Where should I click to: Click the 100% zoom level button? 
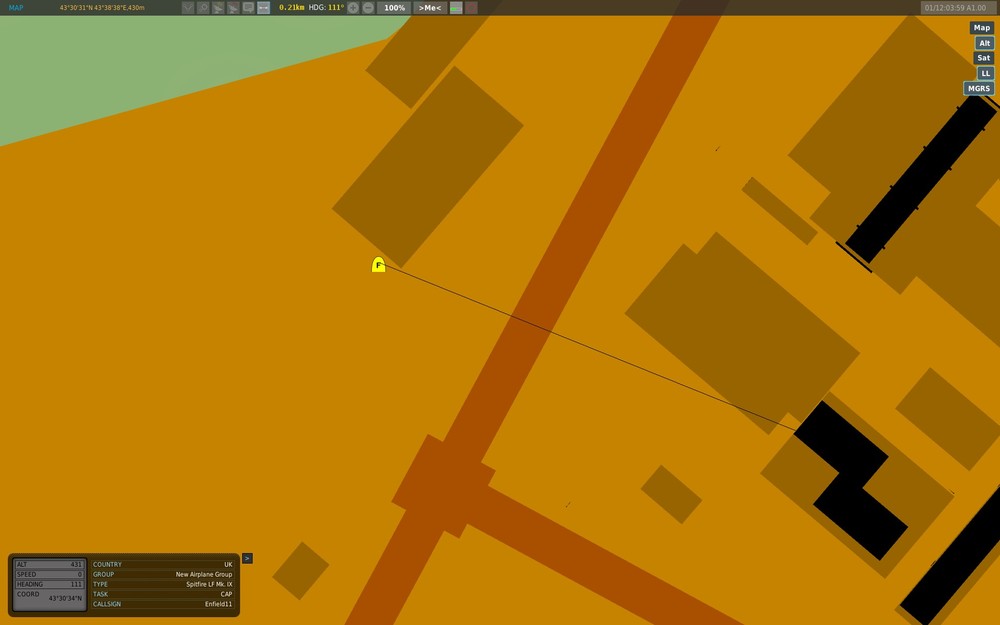point(394,8)
